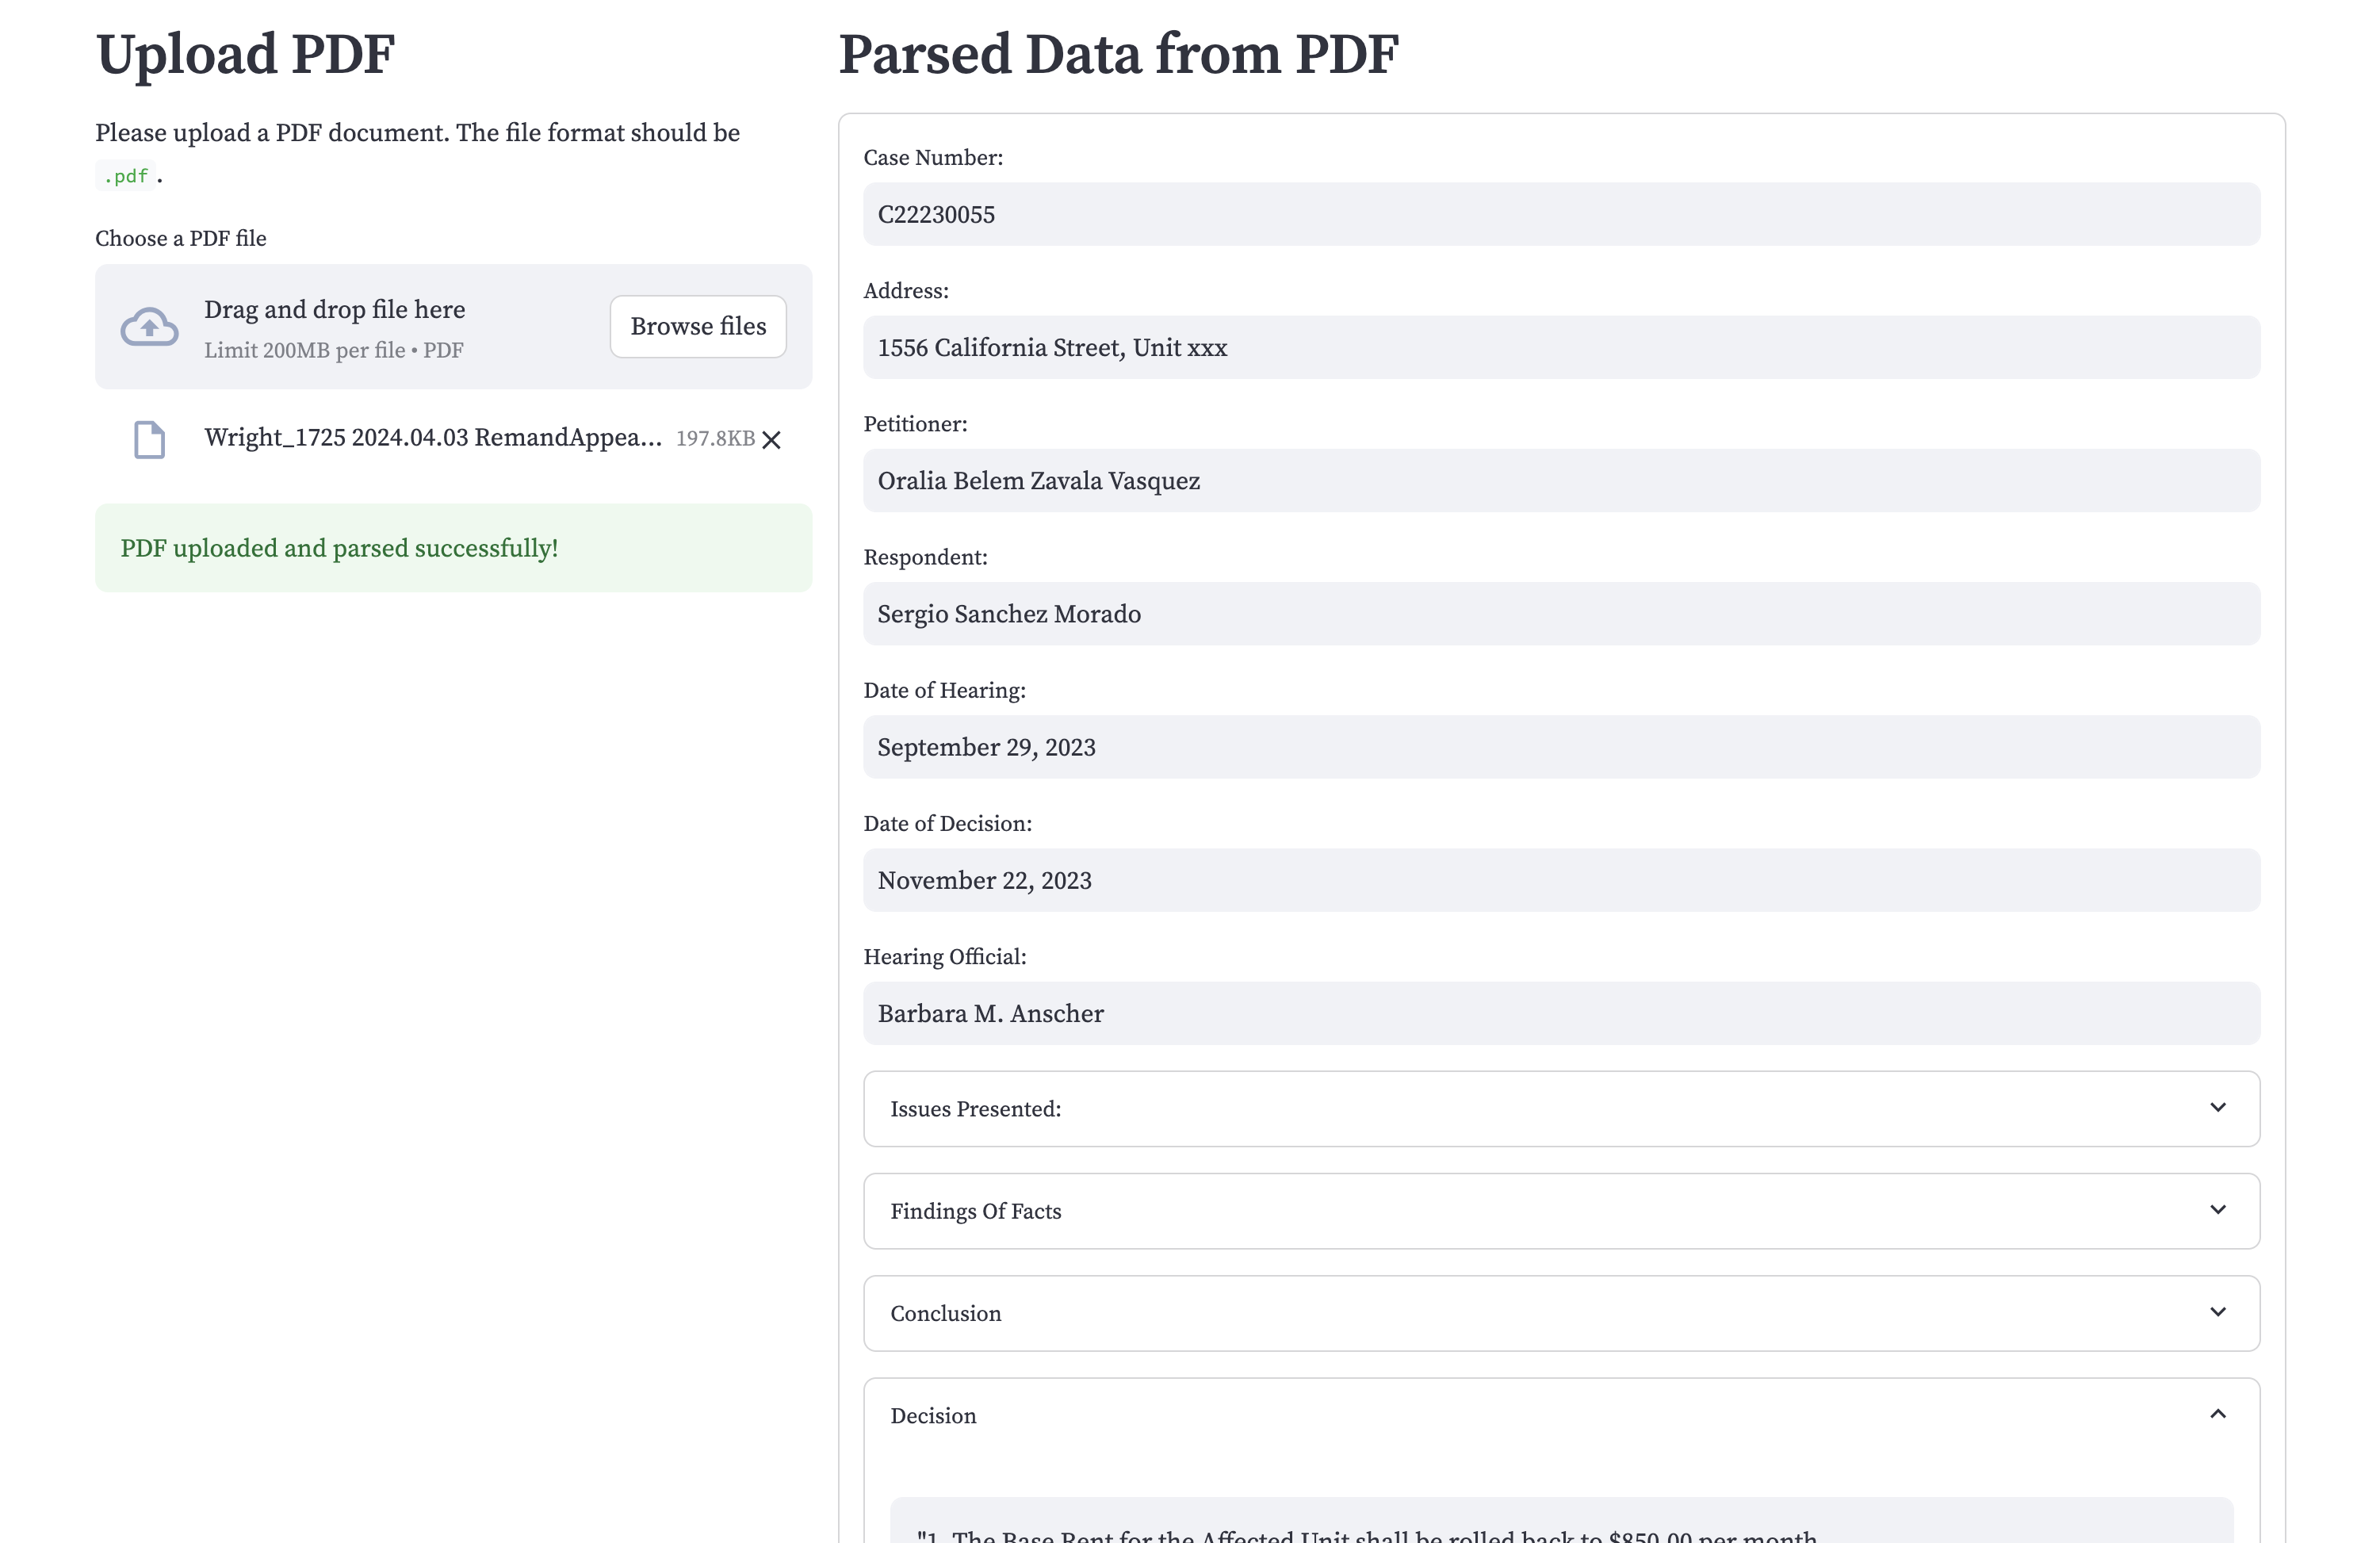Viewport: 2380px width, 1543px height.
Task: Click the Parsed Data from PDF heading
Action: click(1117, 54)
